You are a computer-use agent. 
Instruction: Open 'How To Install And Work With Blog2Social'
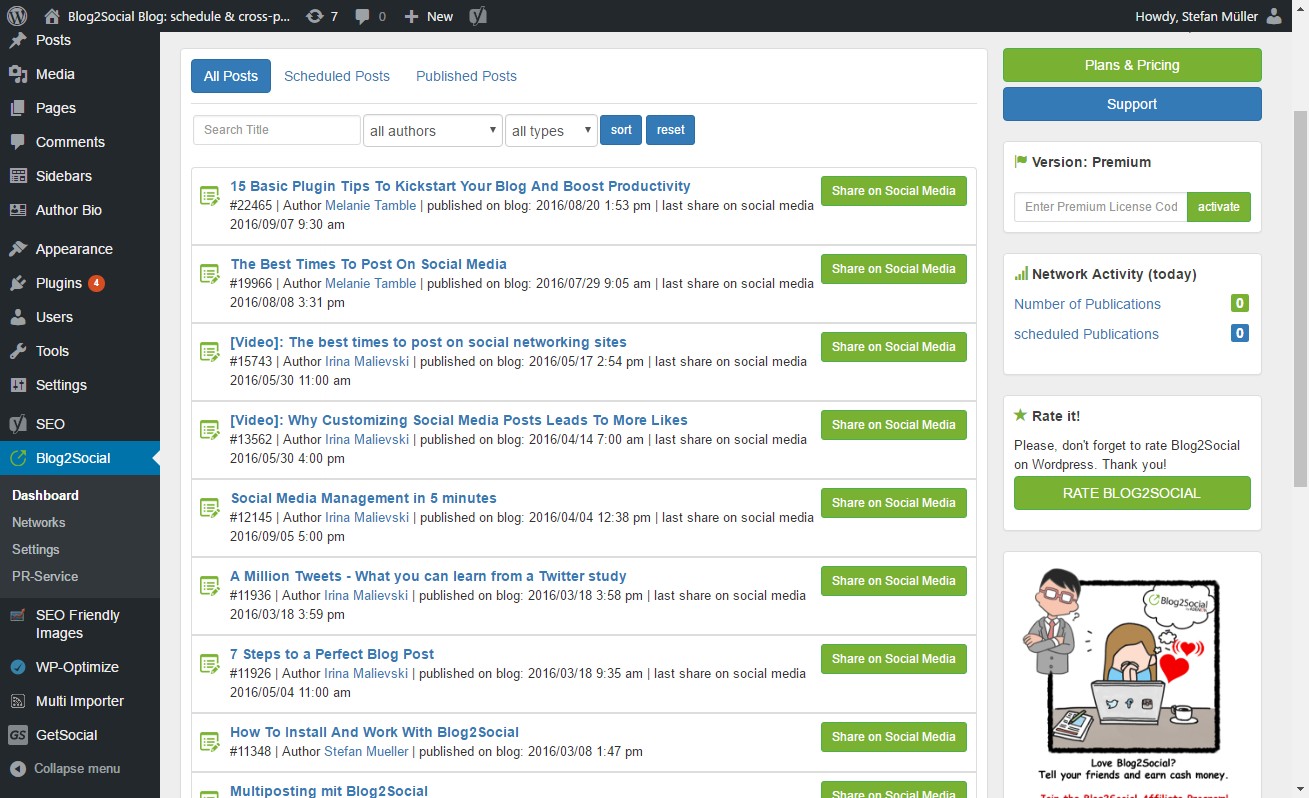click(374, 732)
